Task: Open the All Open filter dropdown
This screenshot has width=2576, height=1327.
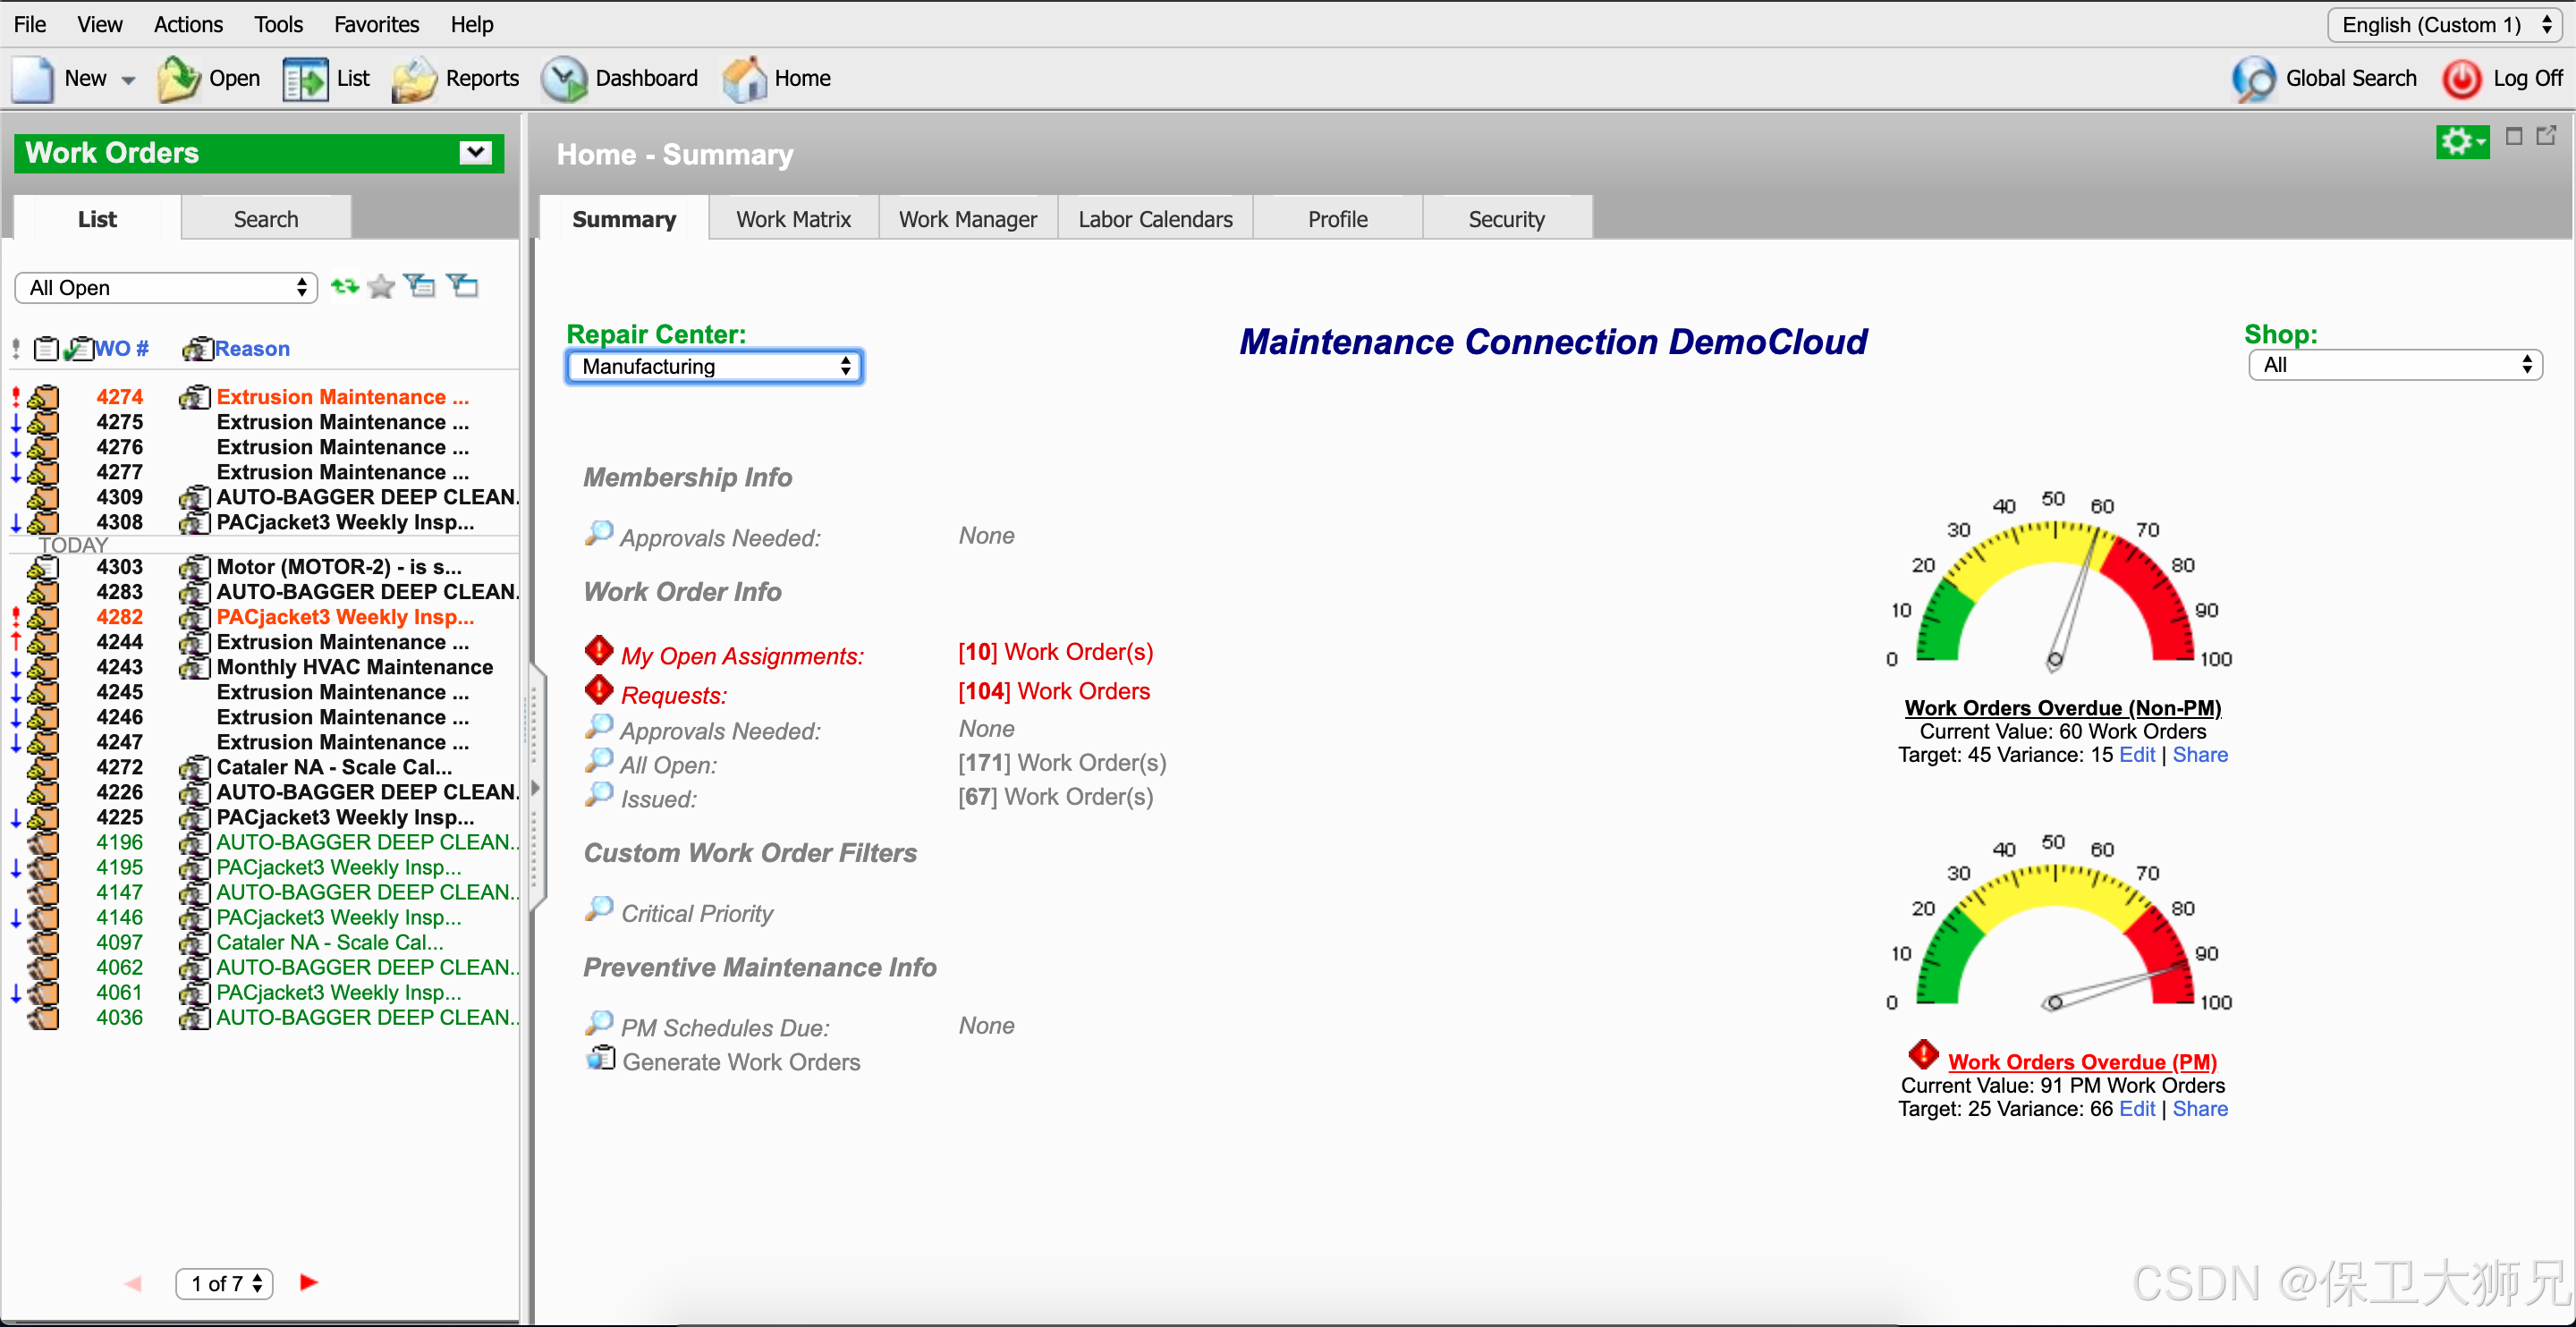Action: [166, 288]
